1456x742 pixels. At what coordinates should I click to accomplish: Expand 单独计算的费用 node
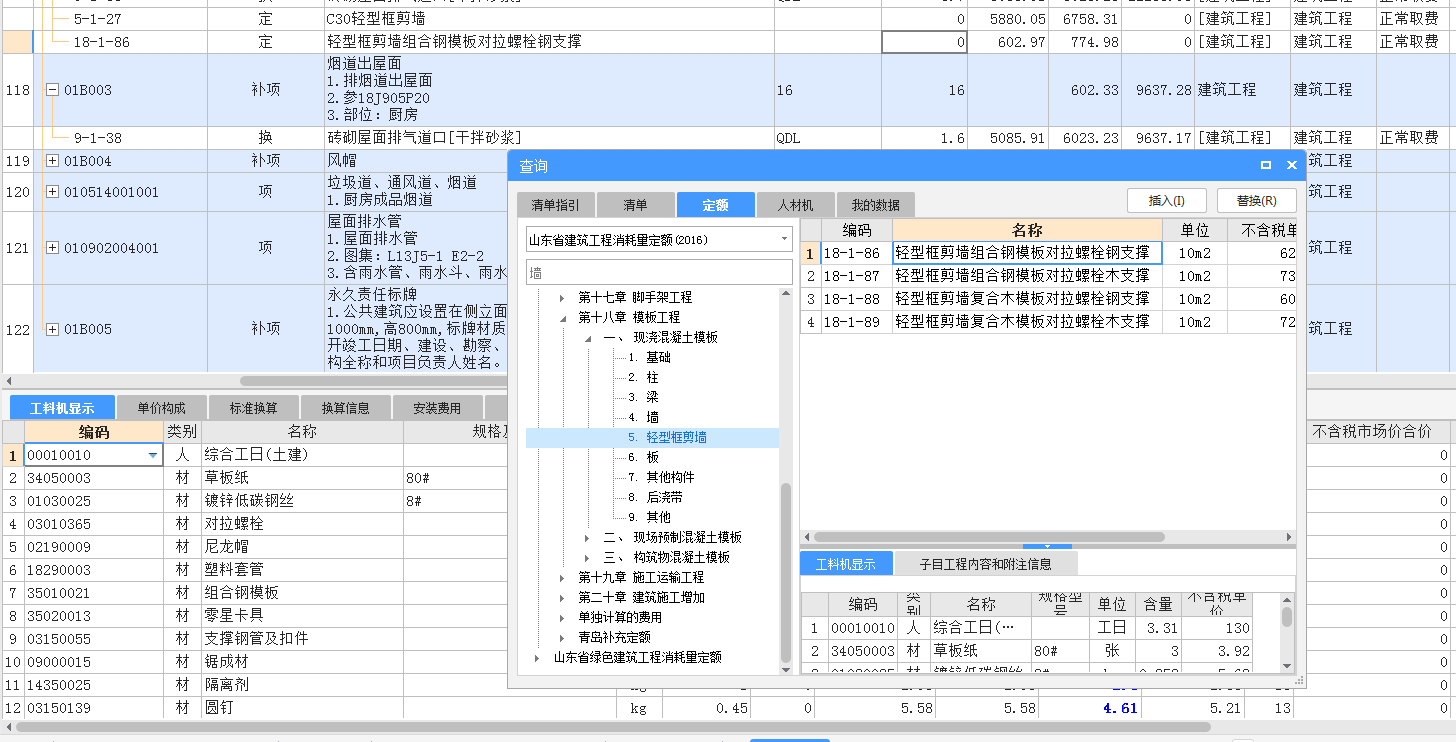point(562,618)
